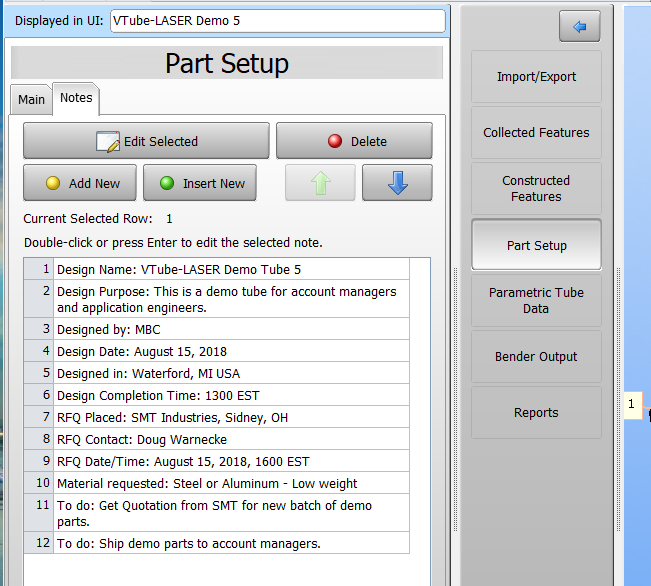This screenshot has width=651, height=586.
Task: Open Bender Output menu
Action: [536, 356]
